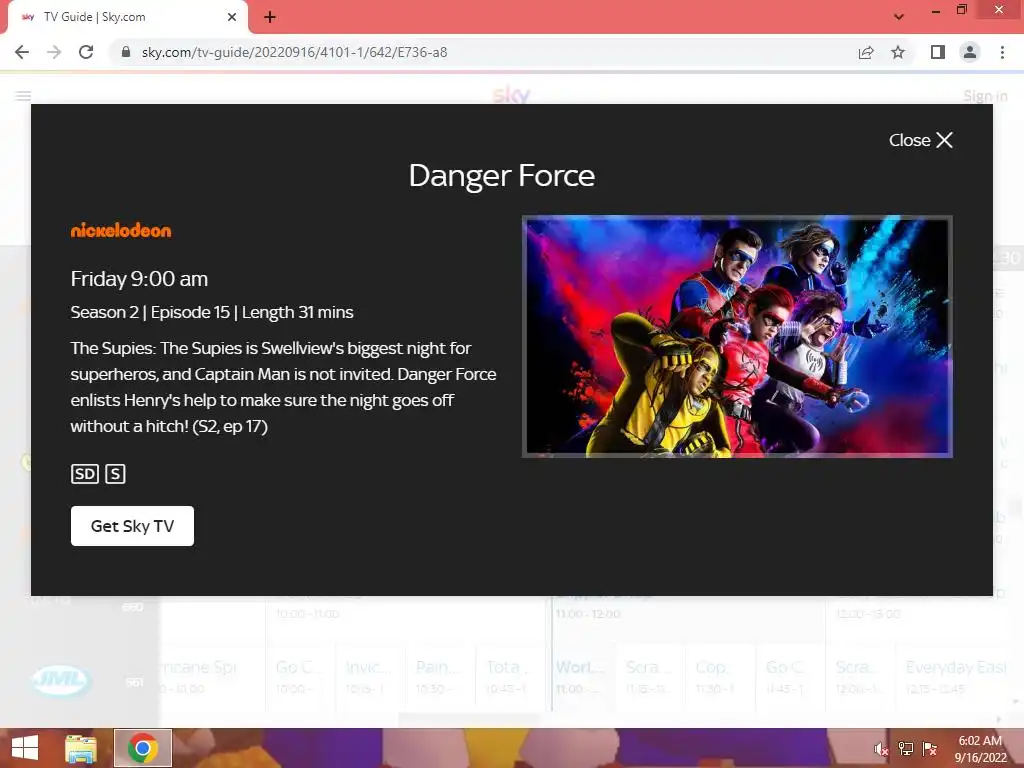Open the Action Center flag icon

pyautogui.click(x=930, y=749)
